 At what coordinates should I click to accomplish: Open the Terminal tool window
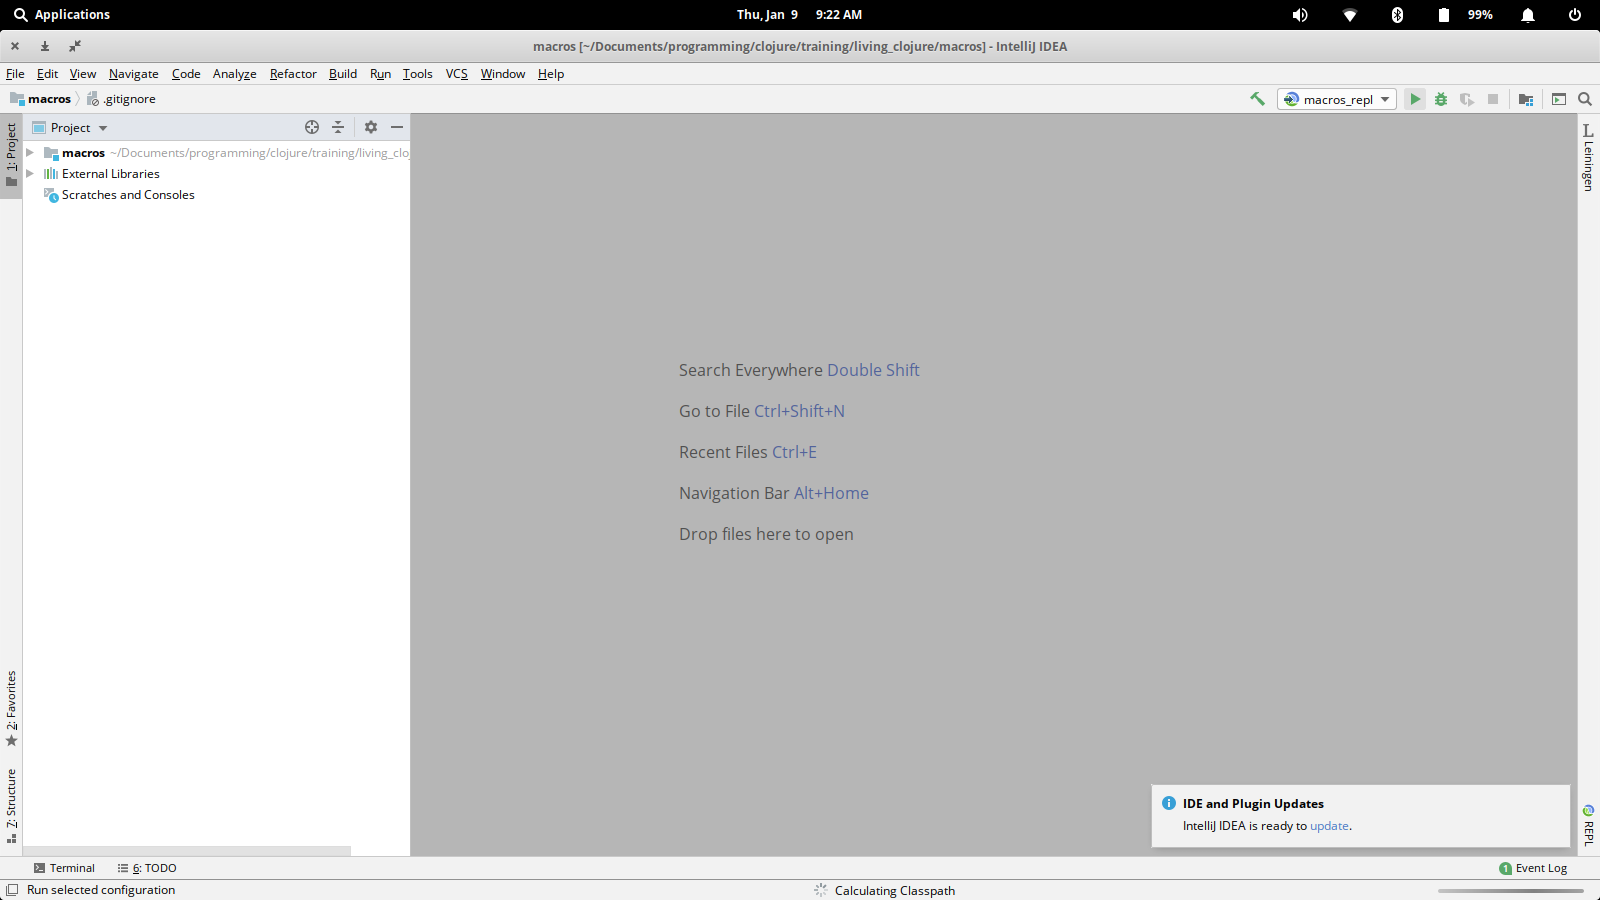pos(64,868)
